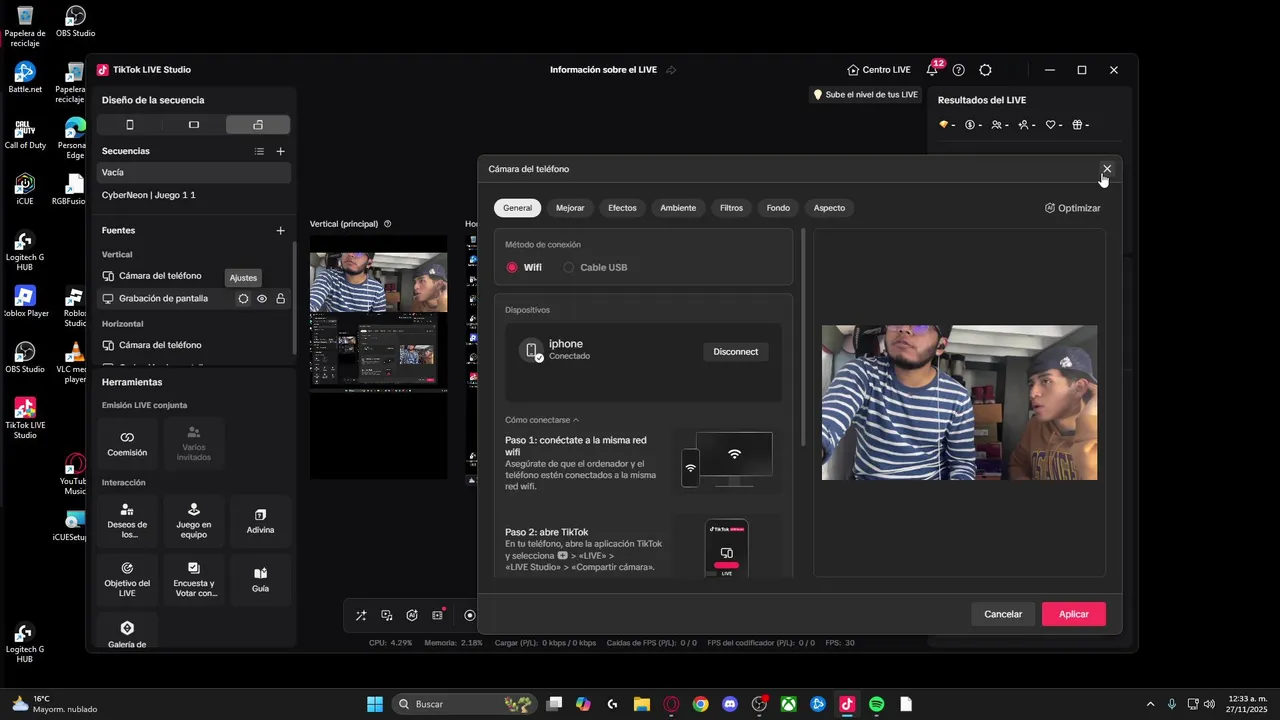
Task: Add a new sequence with Secuencias plus
Action: (281, 151)
